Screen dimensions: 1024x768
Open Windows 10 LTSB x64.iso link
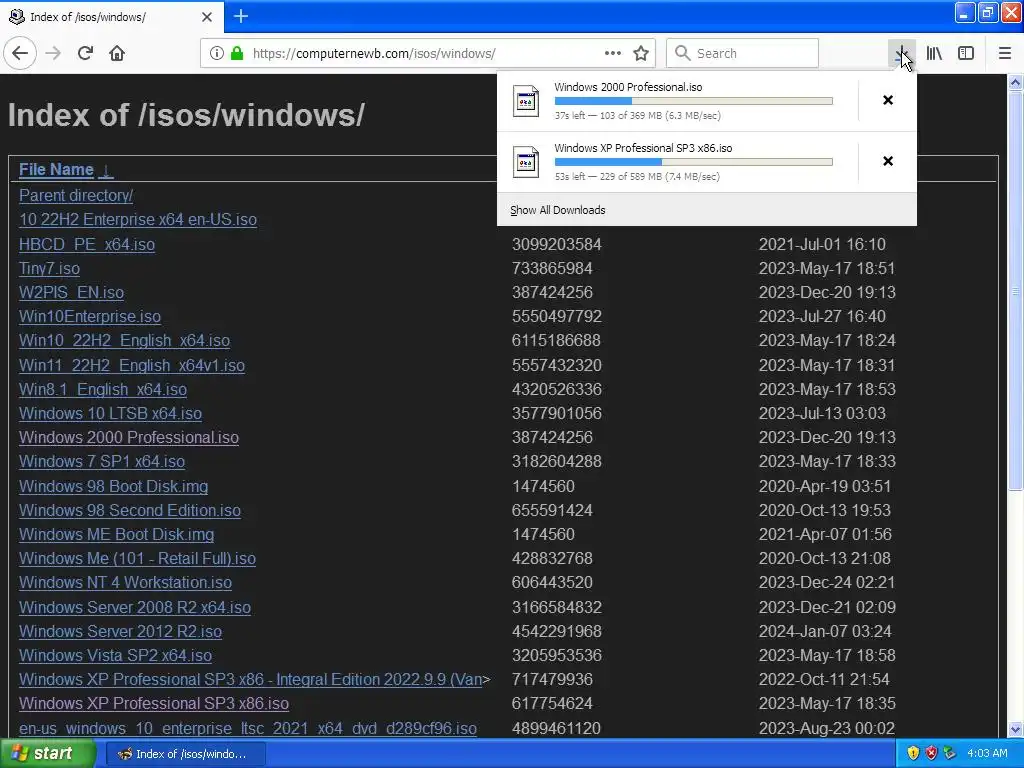pos(110,413)
